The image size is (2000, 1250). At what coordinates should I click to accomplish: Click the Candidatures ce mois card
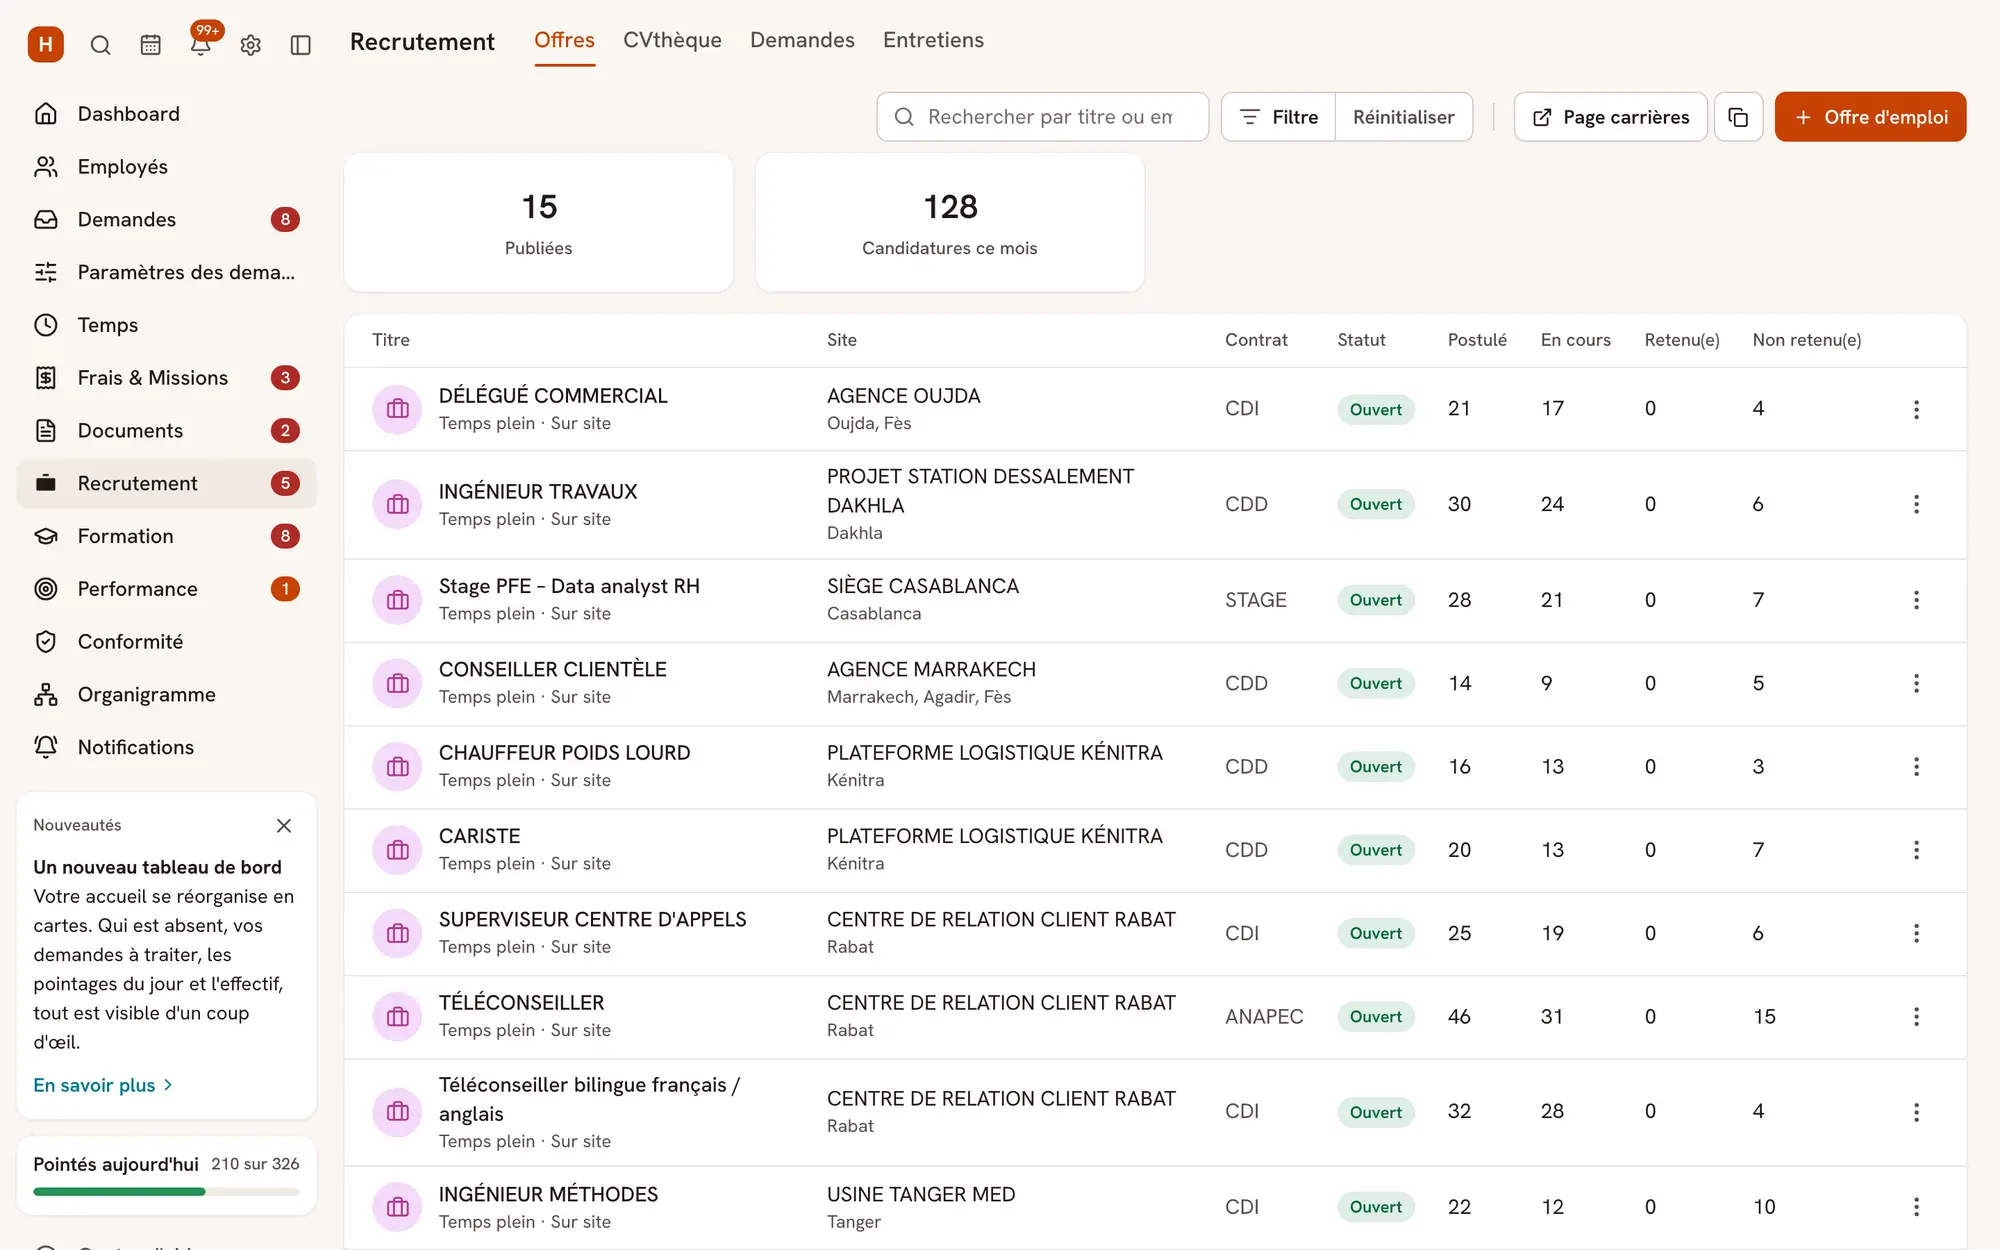pyautogui.click(x=949, y=223)
